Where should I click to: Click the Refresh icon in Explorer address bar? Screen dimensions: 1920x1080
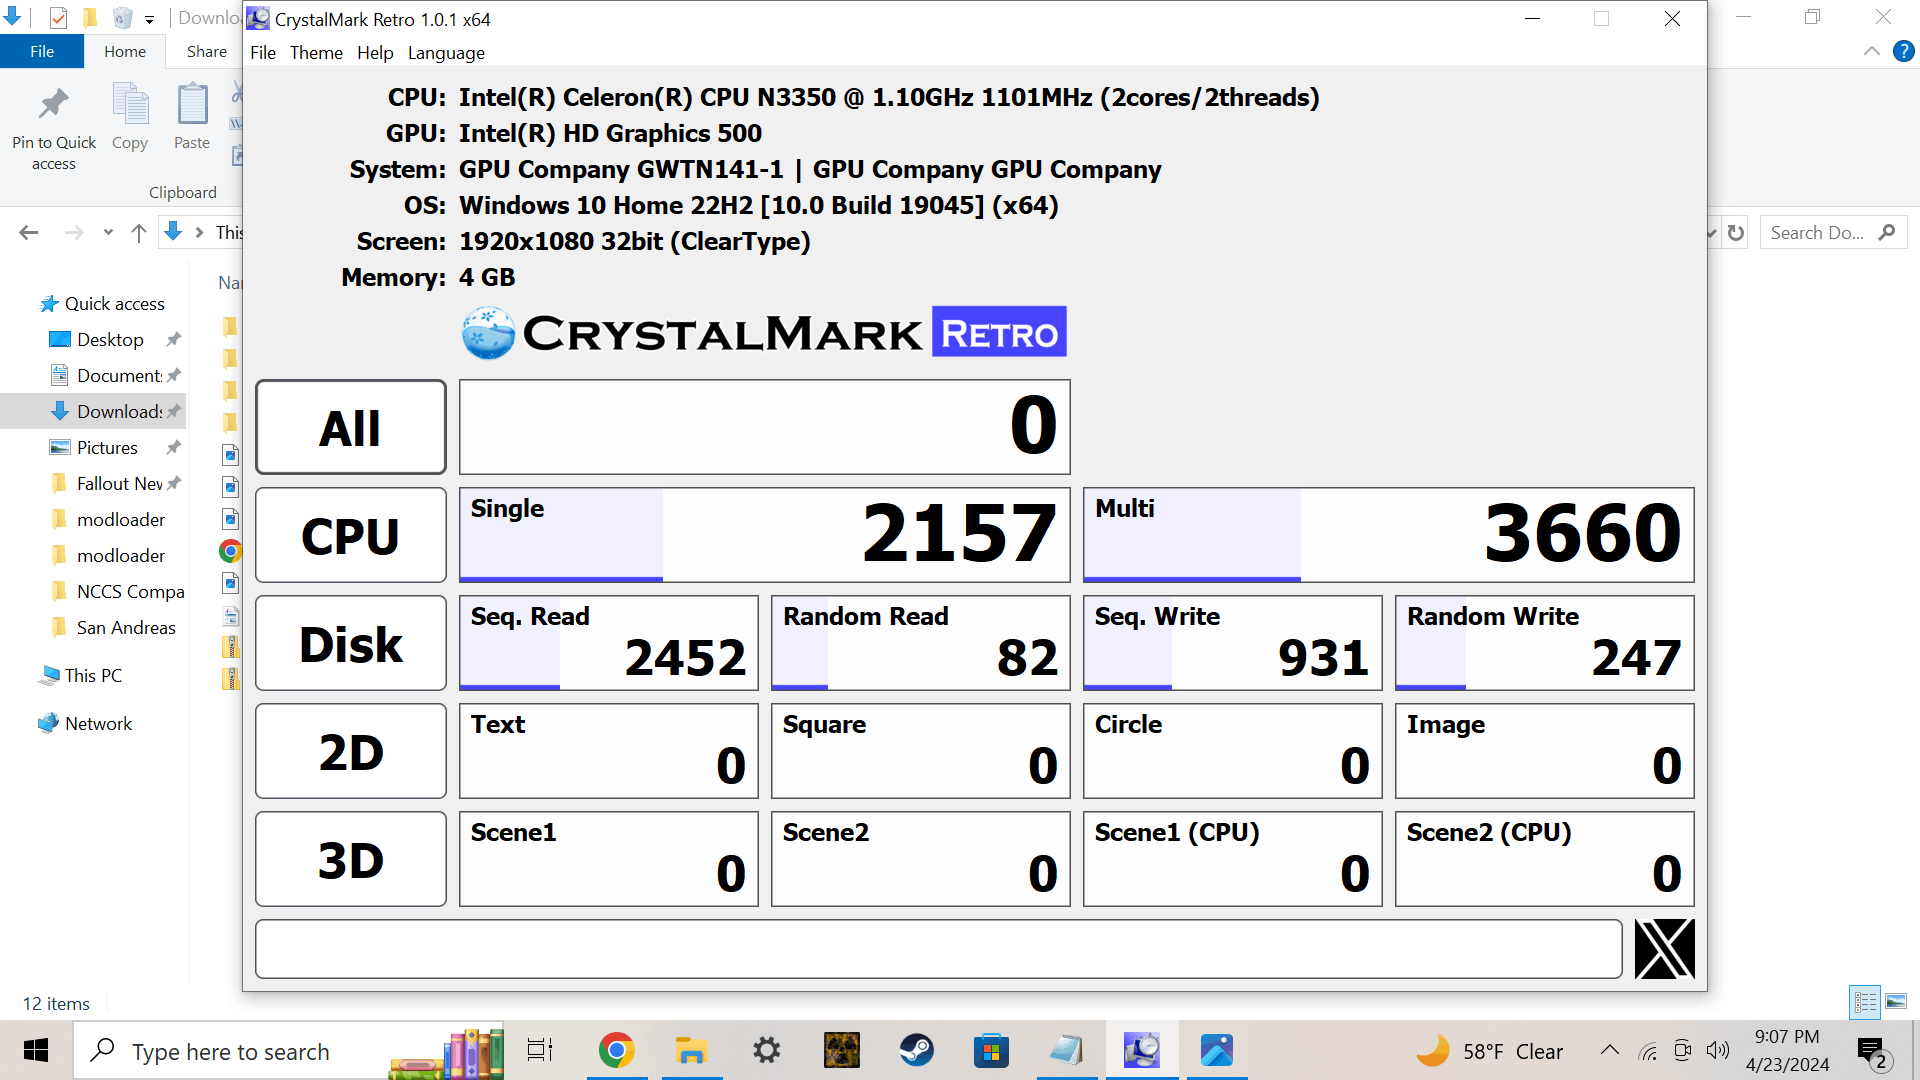[1736, 233]
